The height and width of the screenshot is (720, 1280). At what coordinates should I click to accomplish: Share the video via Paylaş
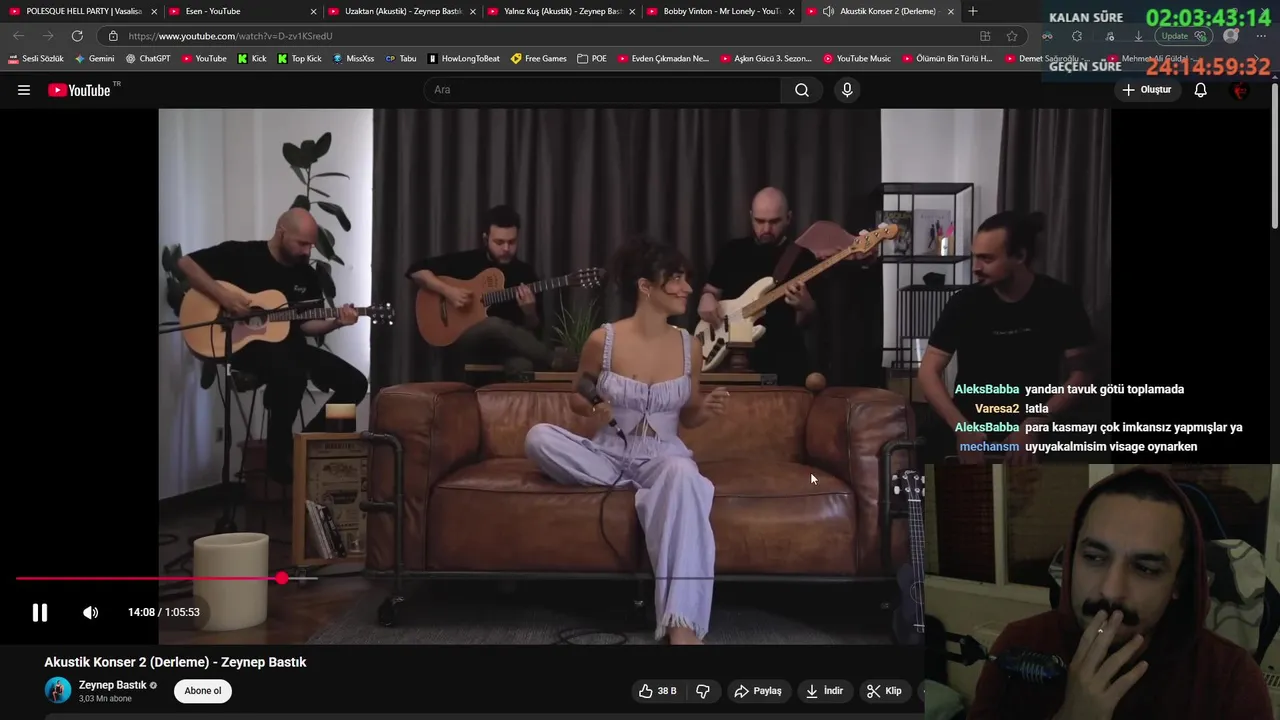click(758, 691)
